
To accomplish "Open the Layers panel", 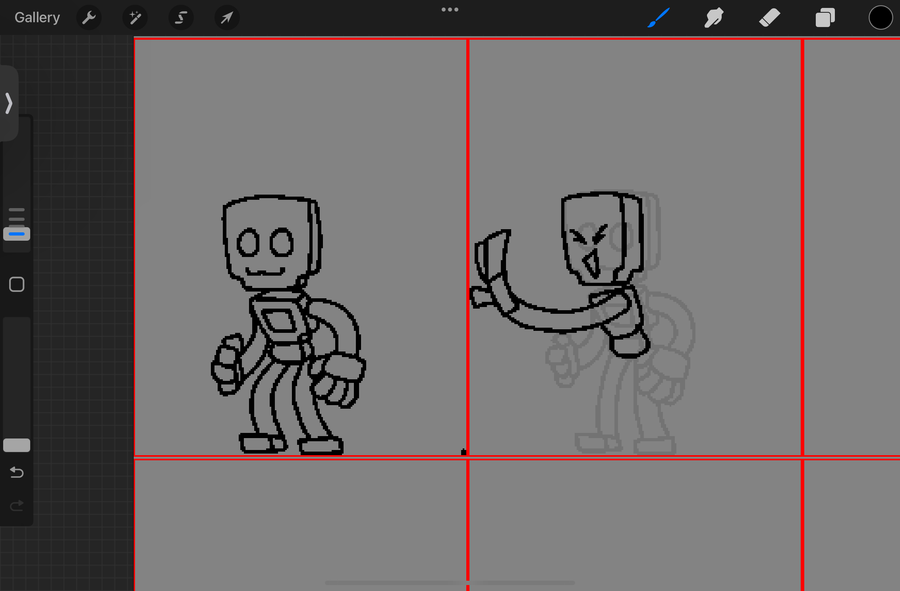I will pos(825,18).
